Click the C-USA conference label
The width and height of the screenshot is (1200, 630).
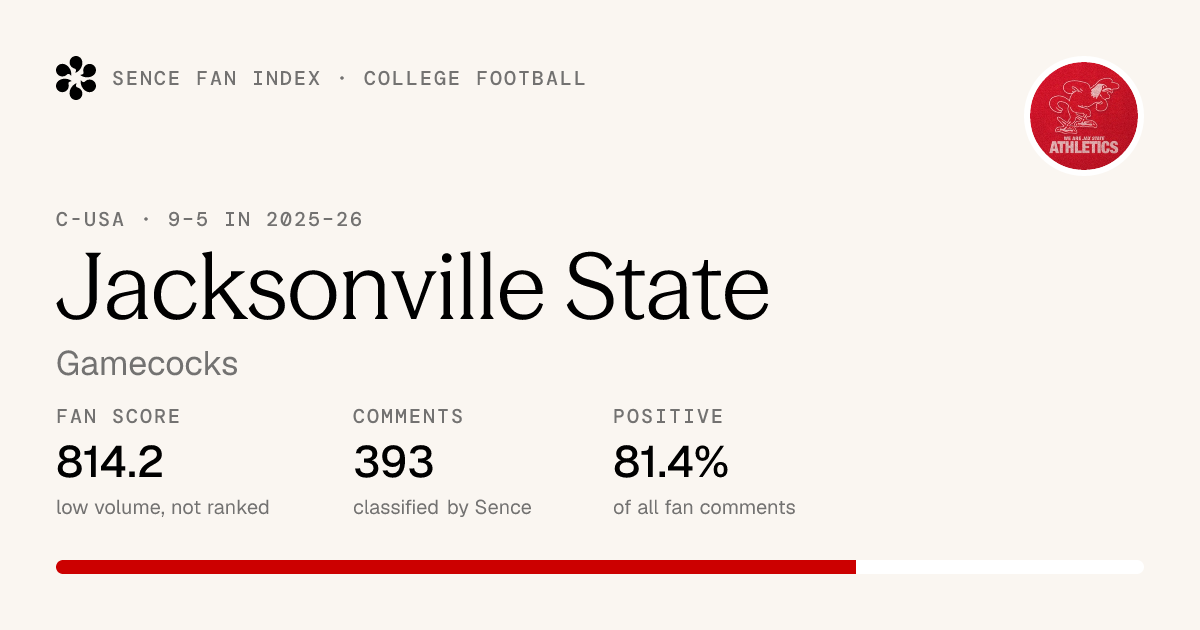tap(90, 219)
